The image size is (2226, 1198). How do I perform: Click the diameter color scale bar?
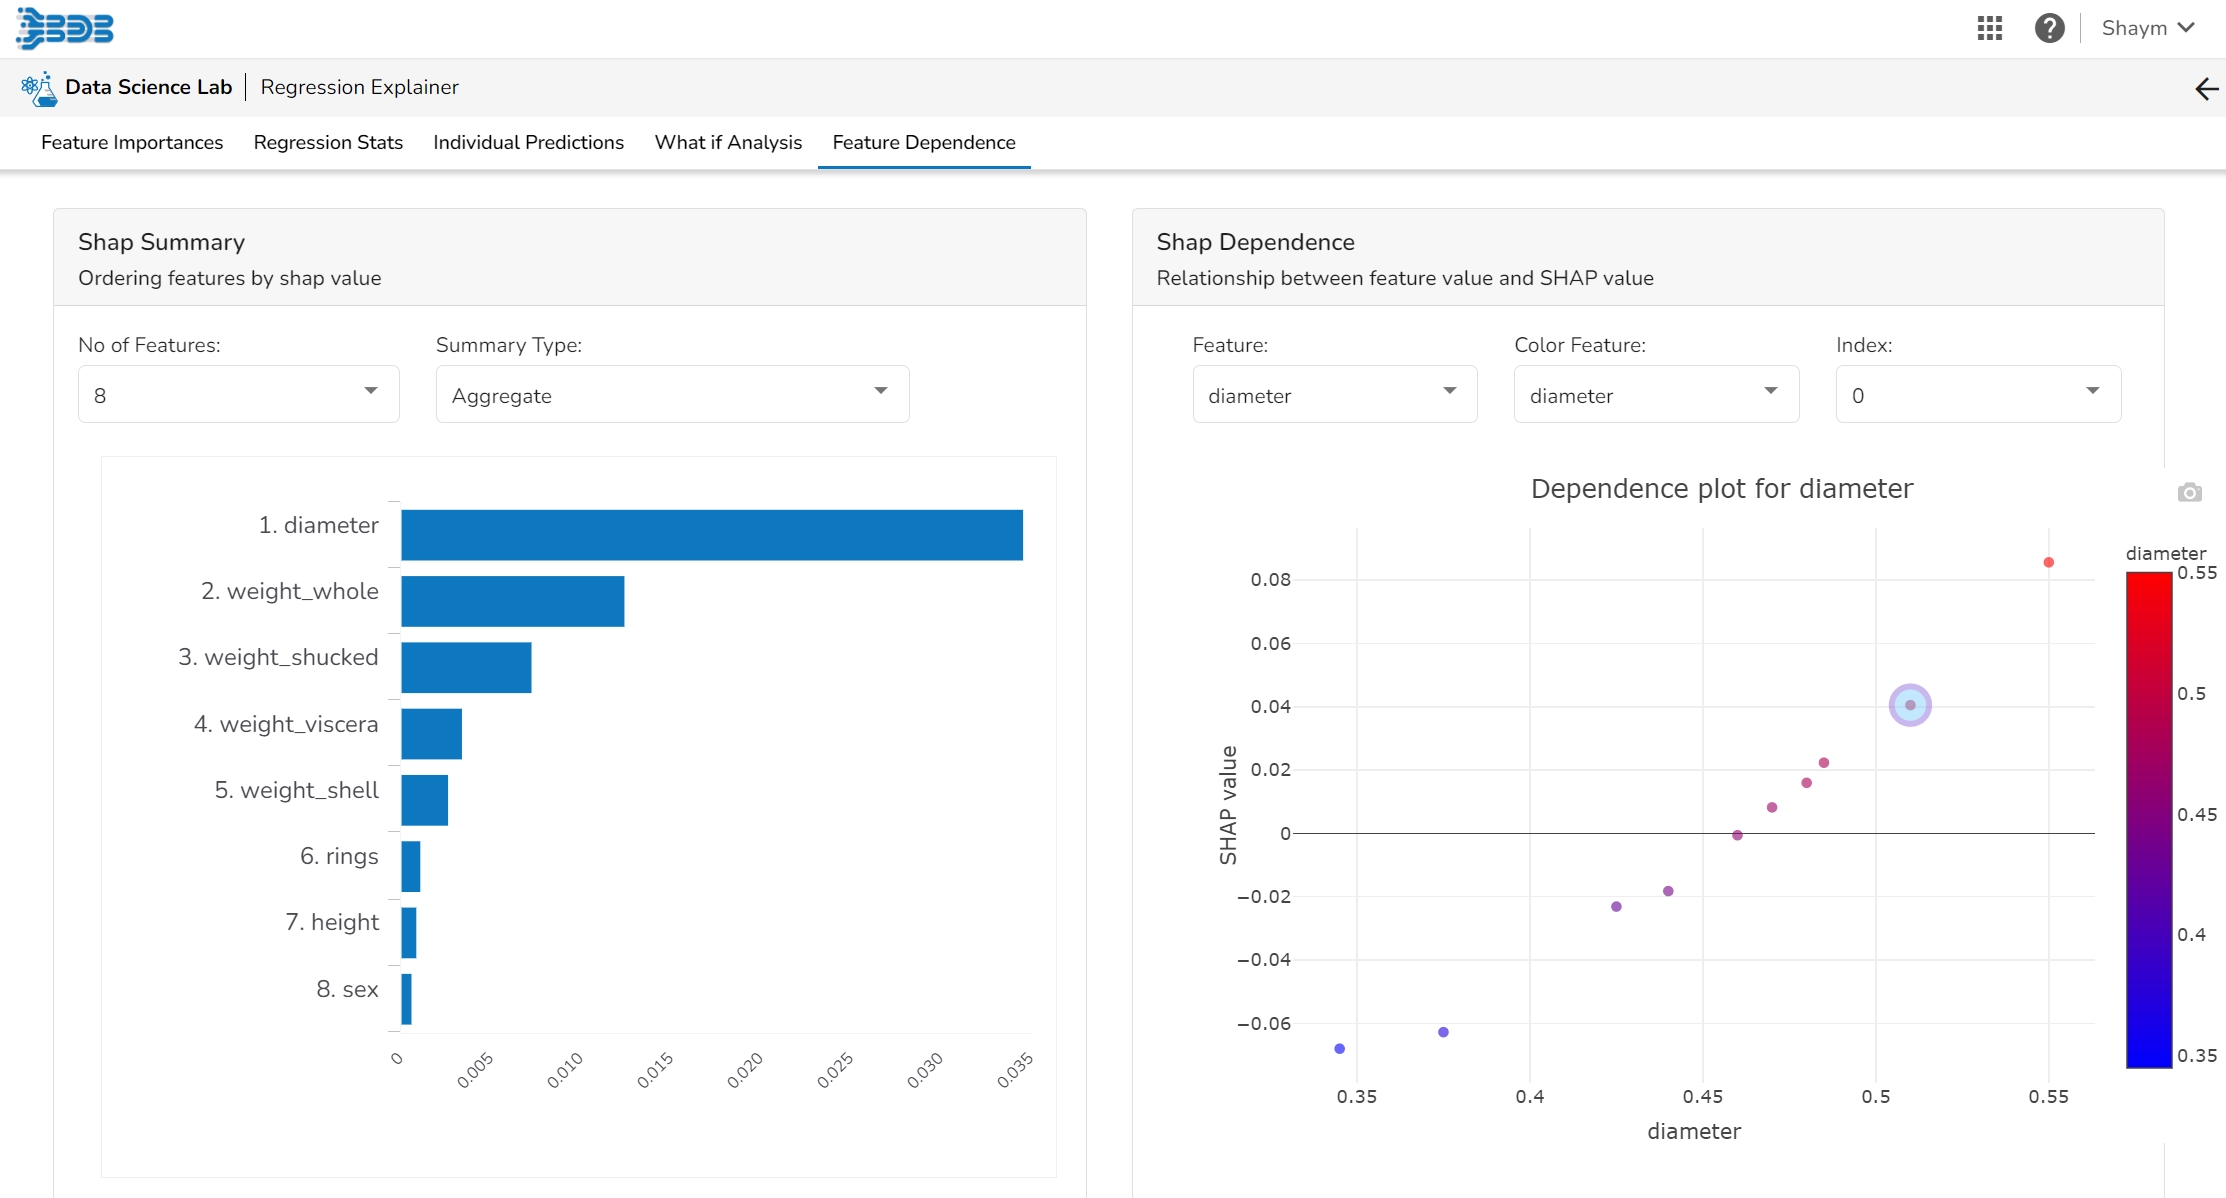coord(2148,819)
